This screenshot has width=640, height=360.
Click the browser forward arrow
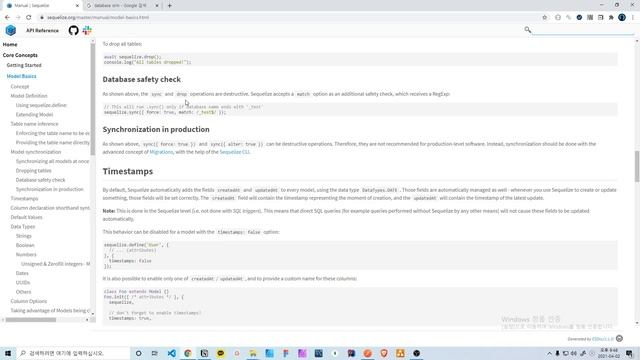click(x=18, y=18)
